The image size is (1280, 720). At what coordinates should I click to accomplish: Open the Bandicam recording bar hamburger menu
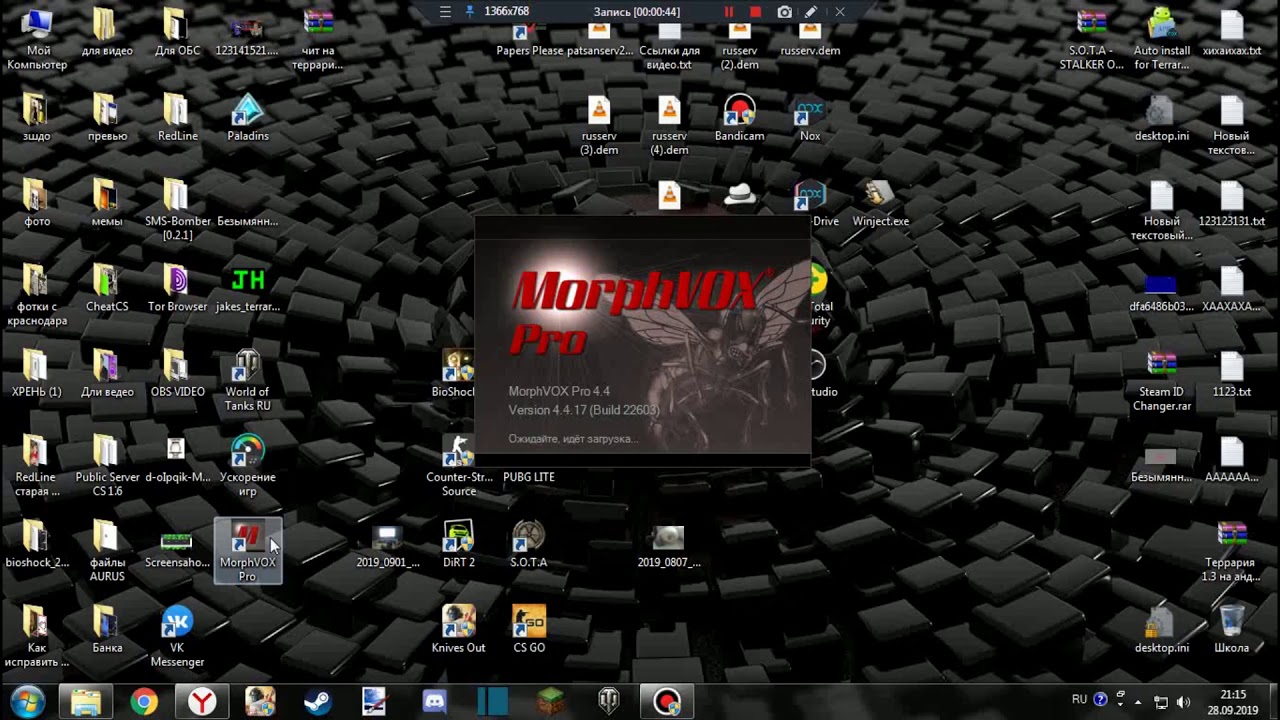(x=445, y=12)
